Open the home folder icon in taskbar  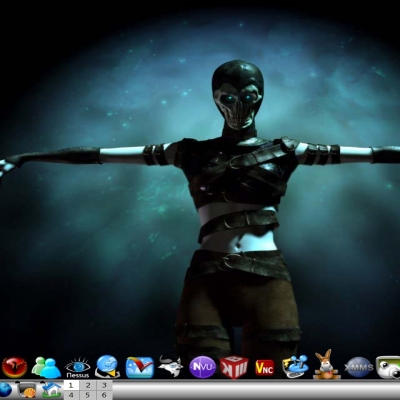51,389
